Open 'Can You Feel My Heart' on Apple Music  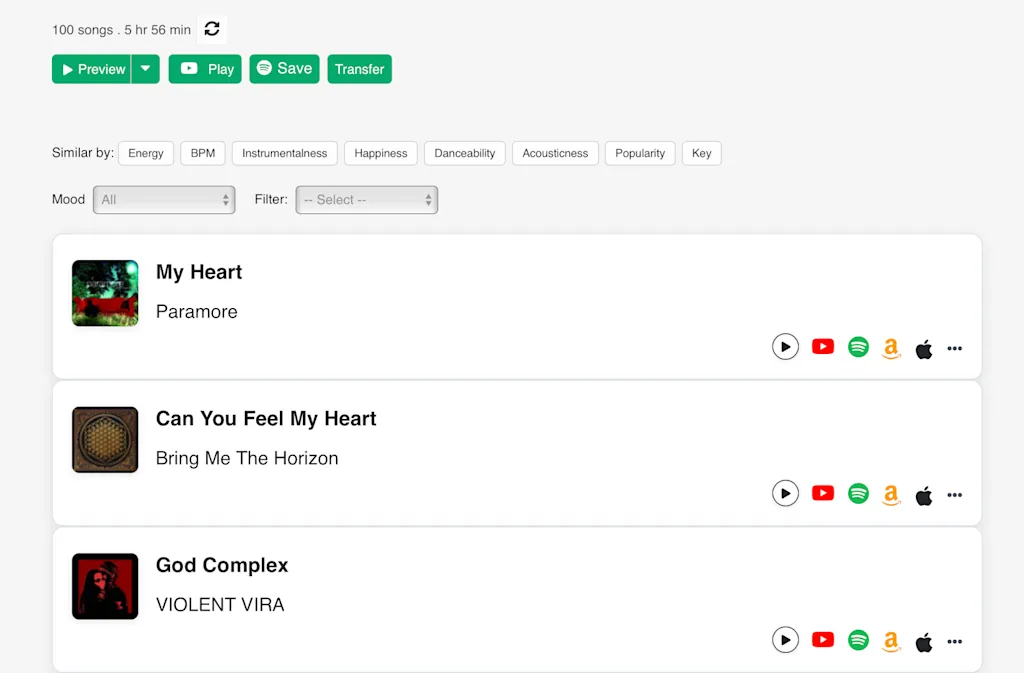point(923,493)
